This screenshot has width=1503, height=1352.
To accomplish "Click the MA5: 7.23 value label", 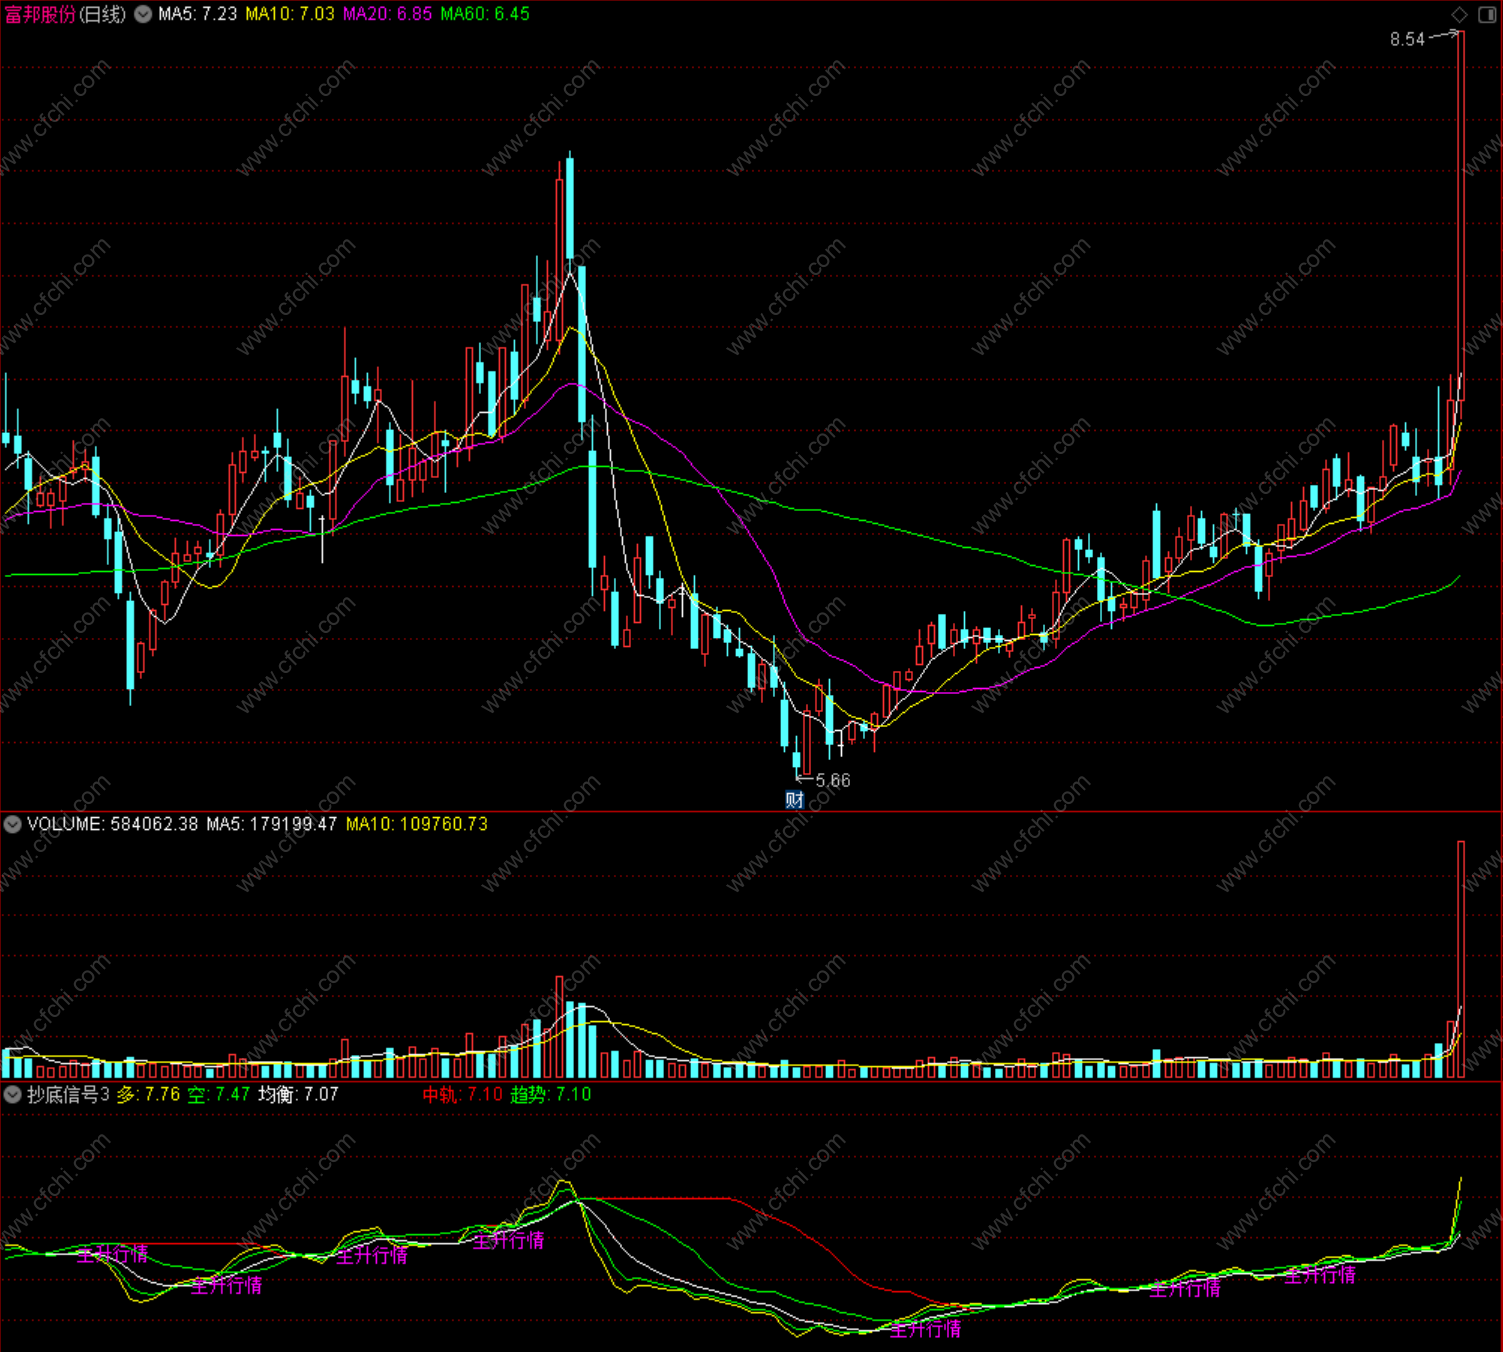I will click(198, 14).
